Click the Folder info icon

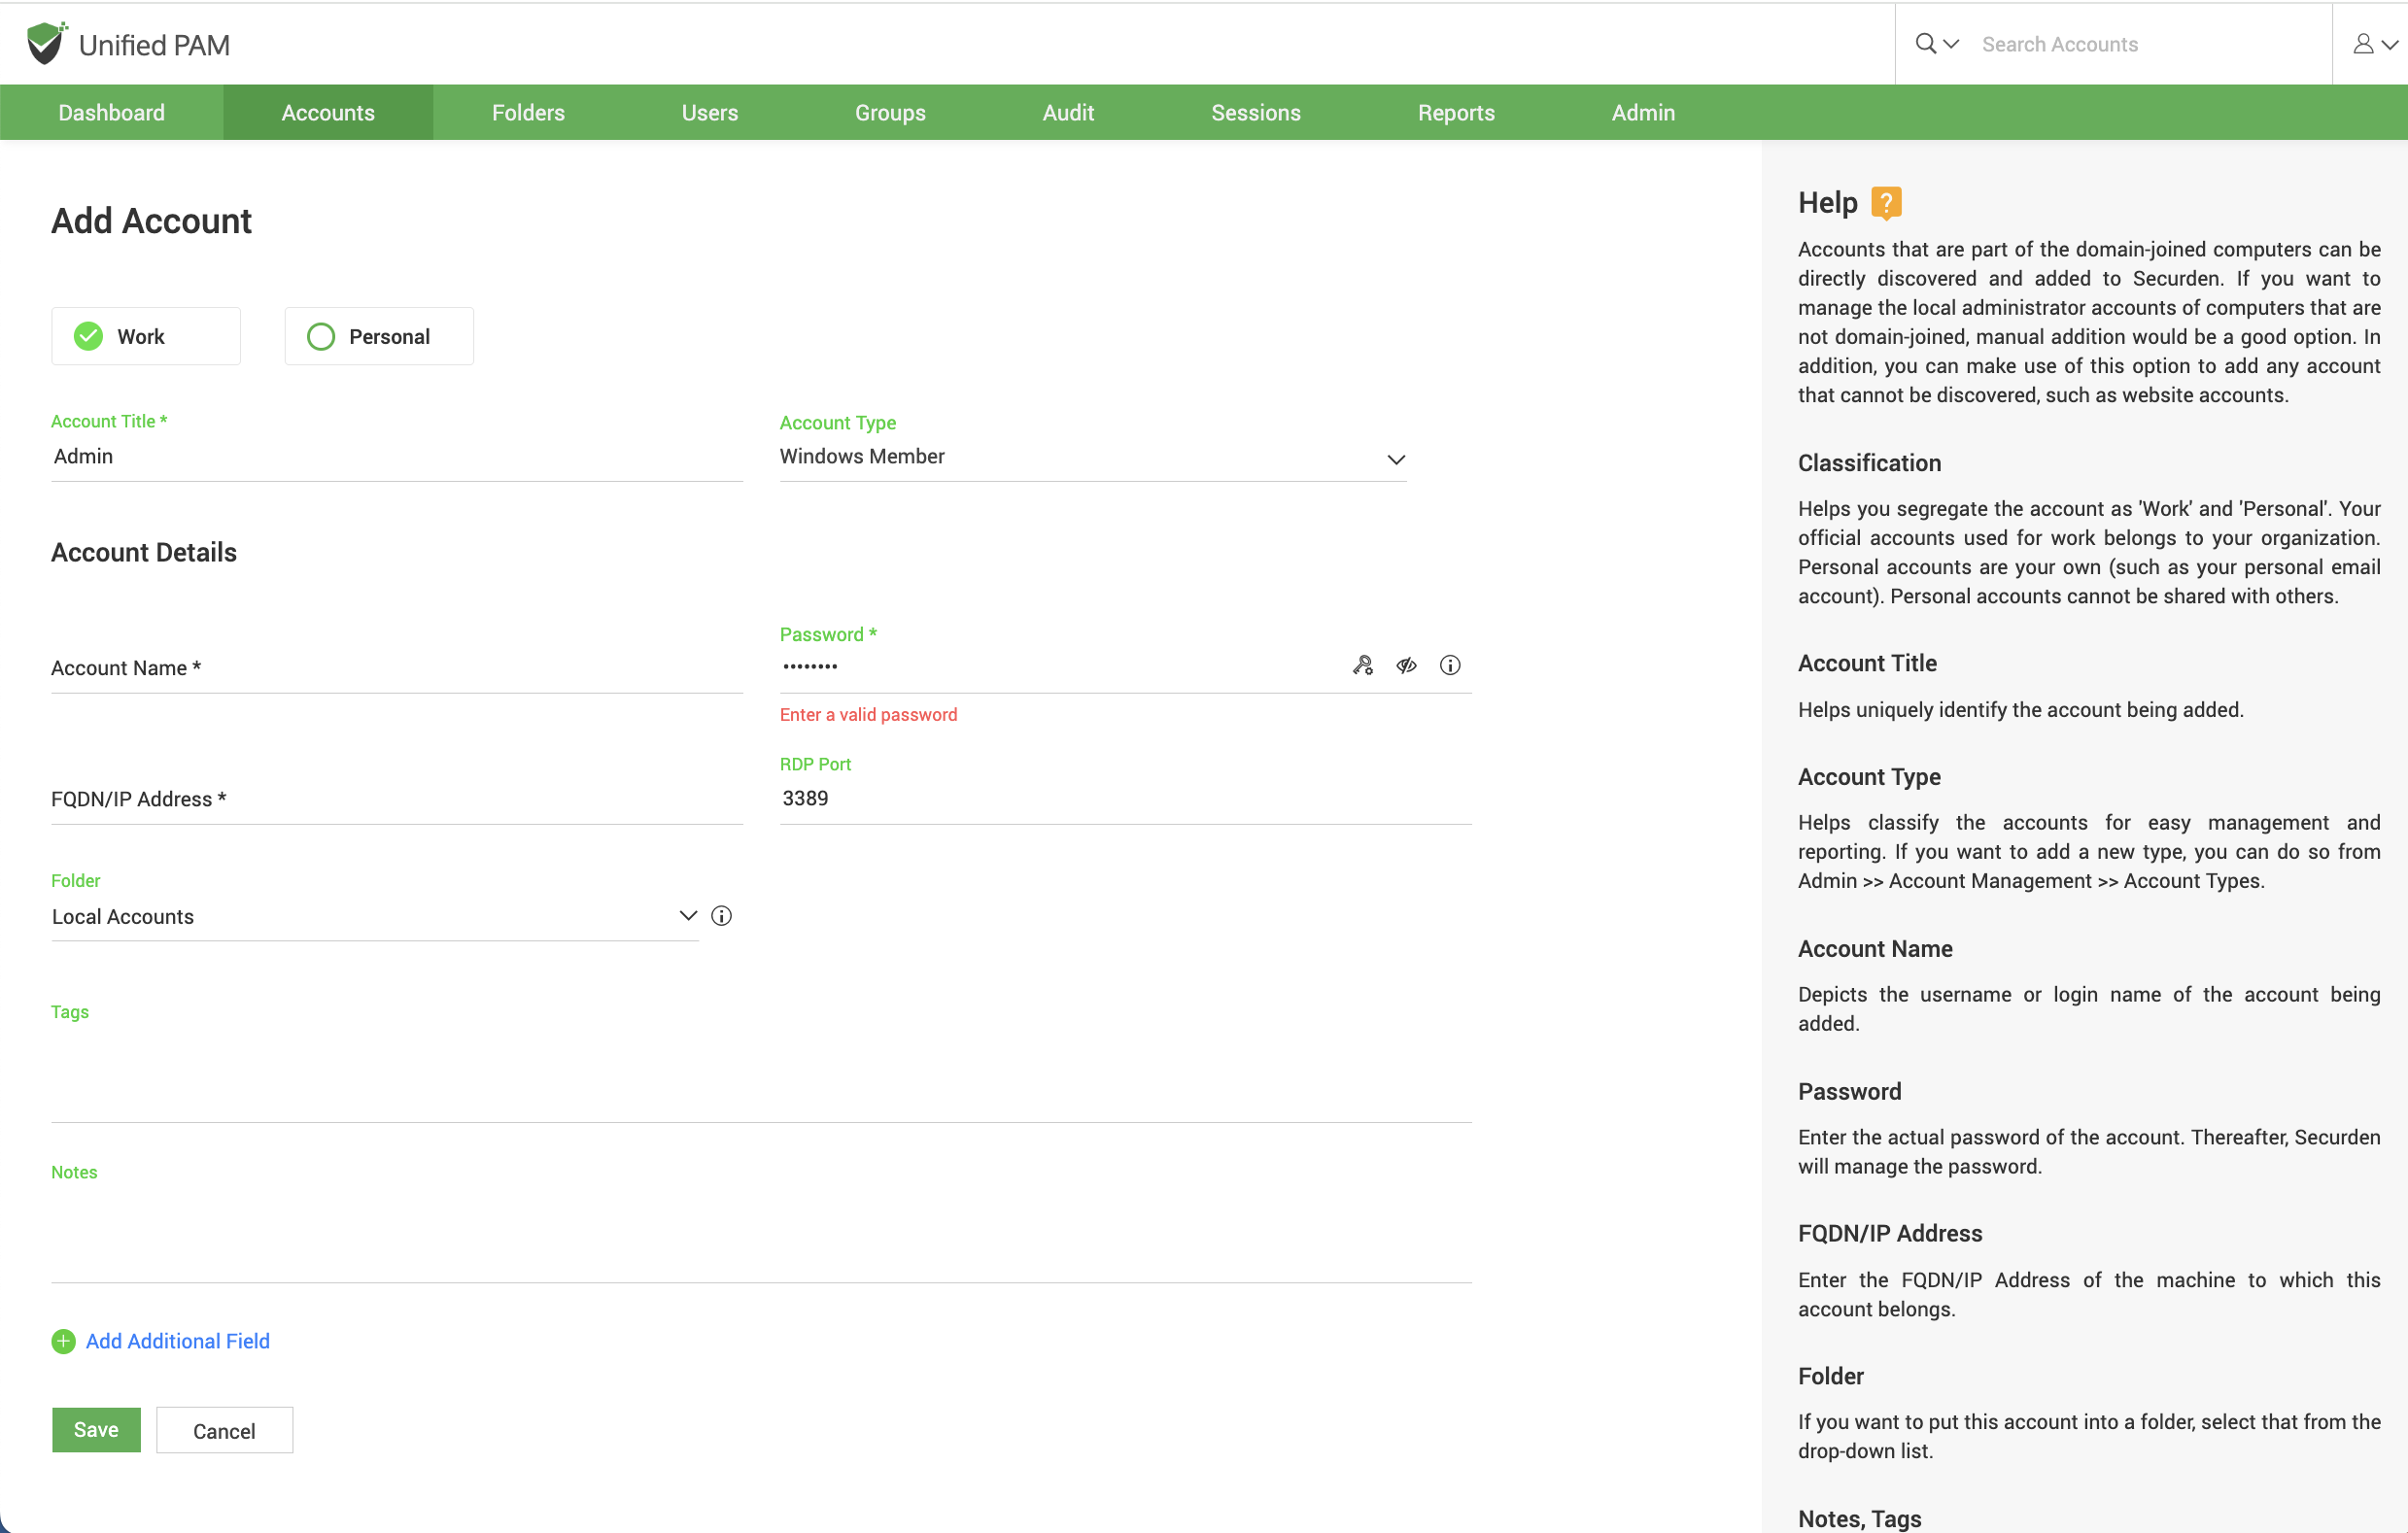721,915
